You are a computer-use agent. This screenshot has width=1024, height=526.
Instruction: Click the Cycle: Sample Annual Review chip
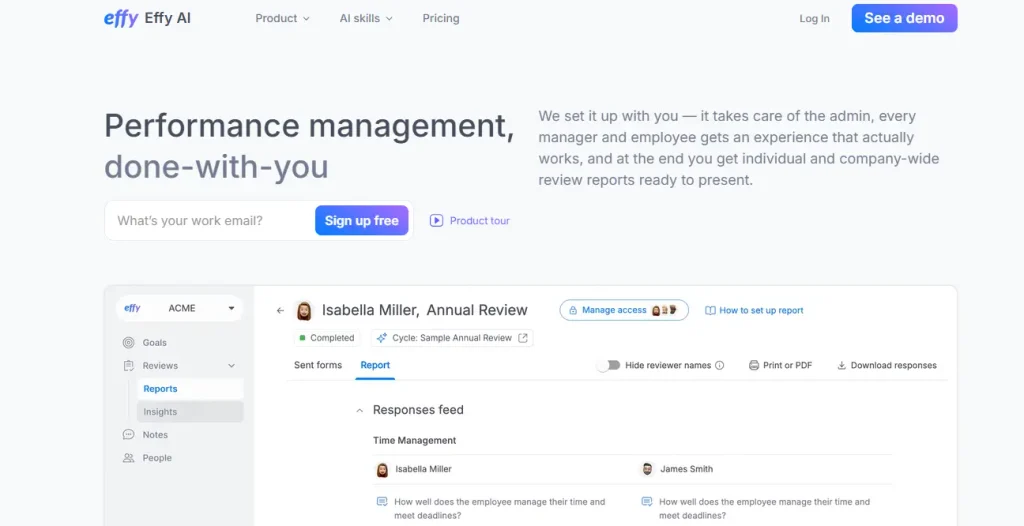452,338
